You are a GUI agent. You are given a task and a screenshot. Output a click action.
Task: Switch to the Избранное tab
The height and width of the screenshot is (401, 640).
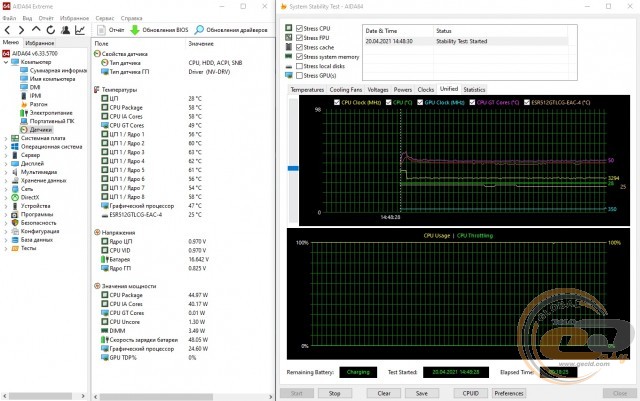40,42
